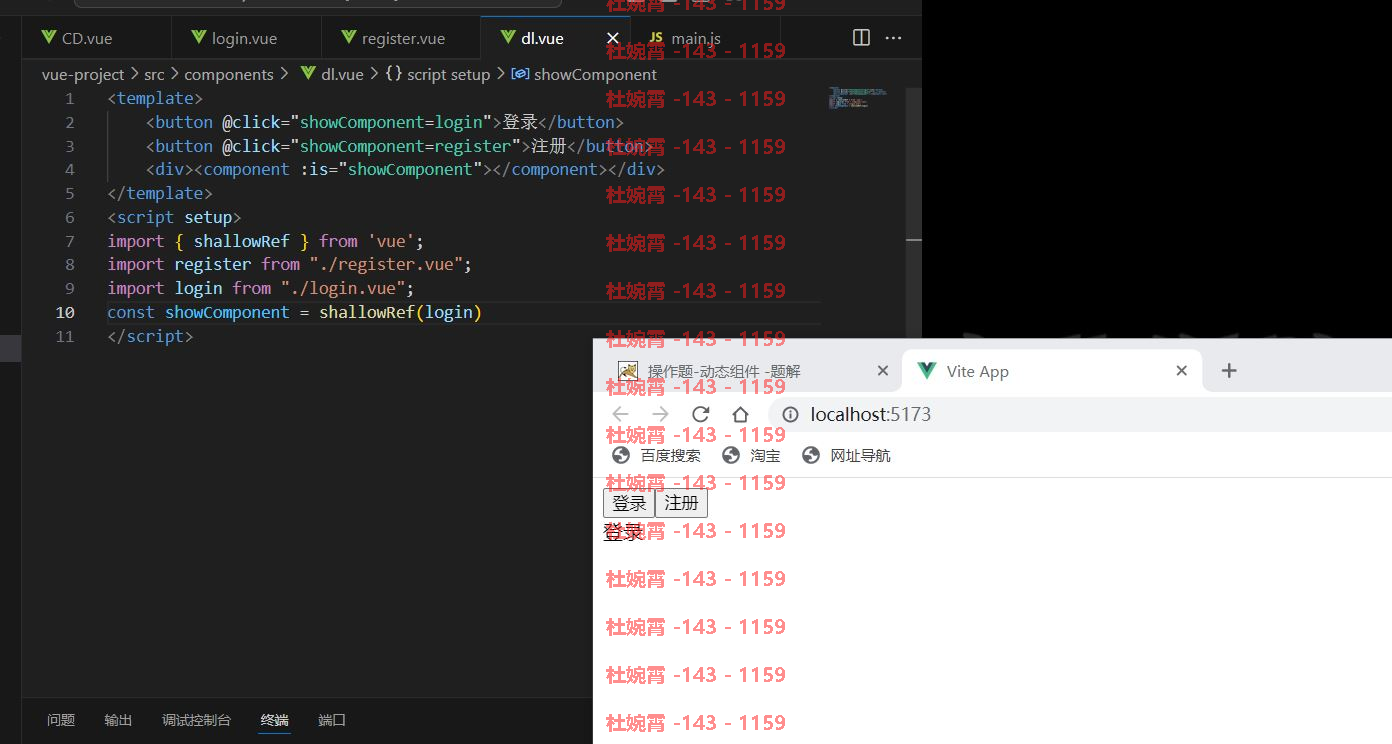This screenshot has height=744, width=1392.
Task: Open the 端口 panel tab
Action: (332, 720)
